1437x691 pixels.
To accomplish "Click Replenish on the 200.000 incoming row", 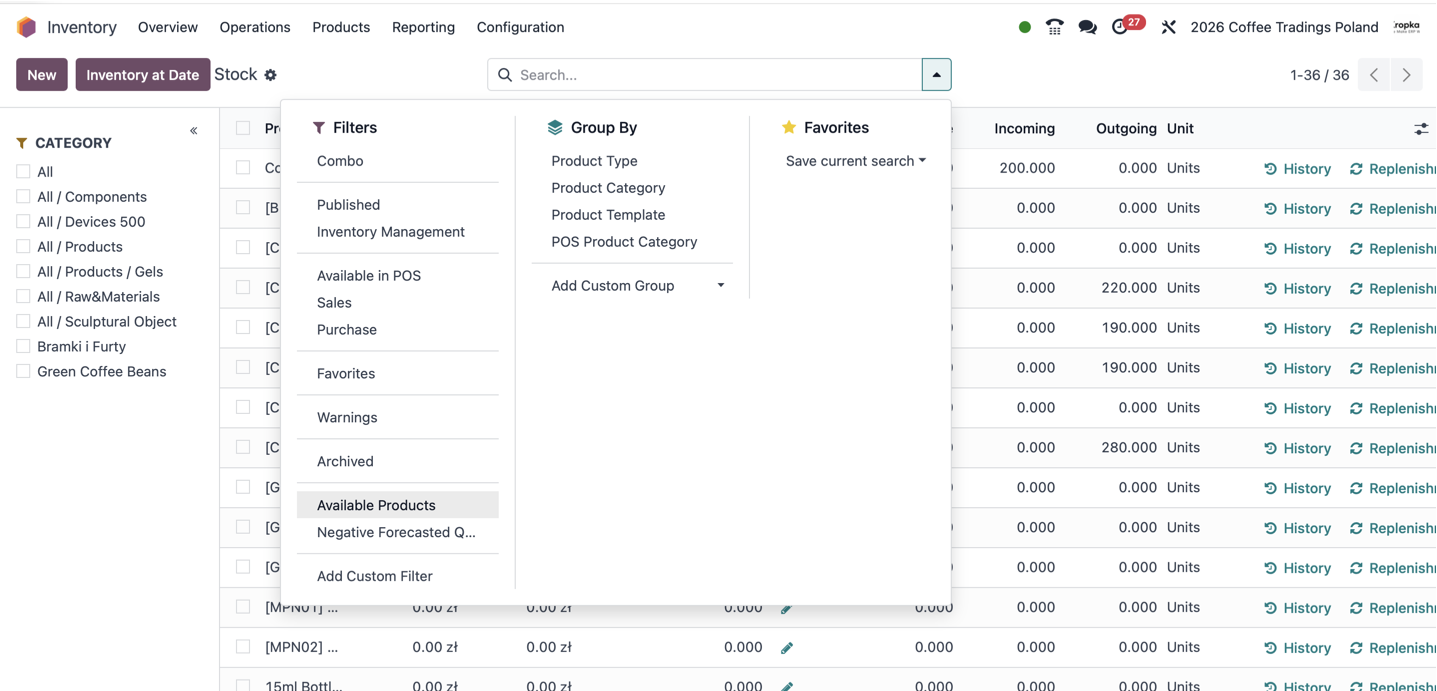I will pyautogui.click(x=1392, y=169).
